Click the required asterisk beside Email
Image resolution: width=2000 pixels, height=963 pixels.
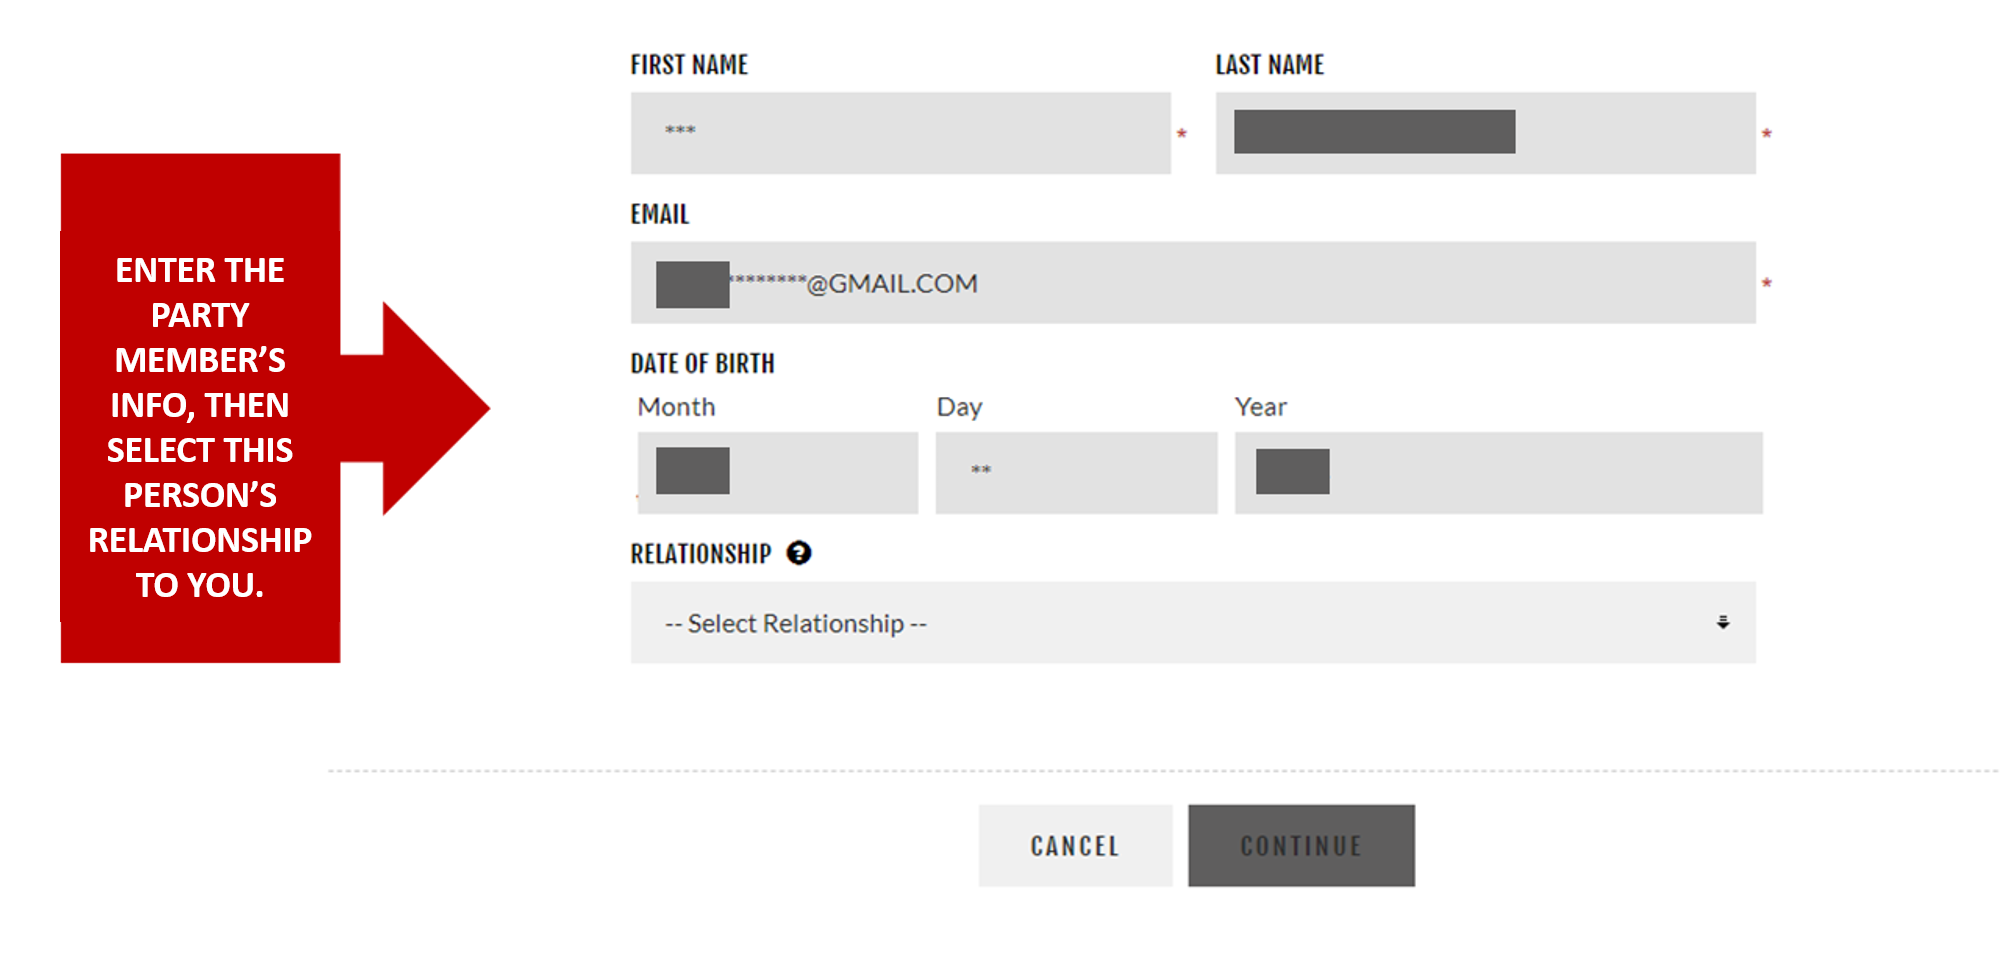1767,284
